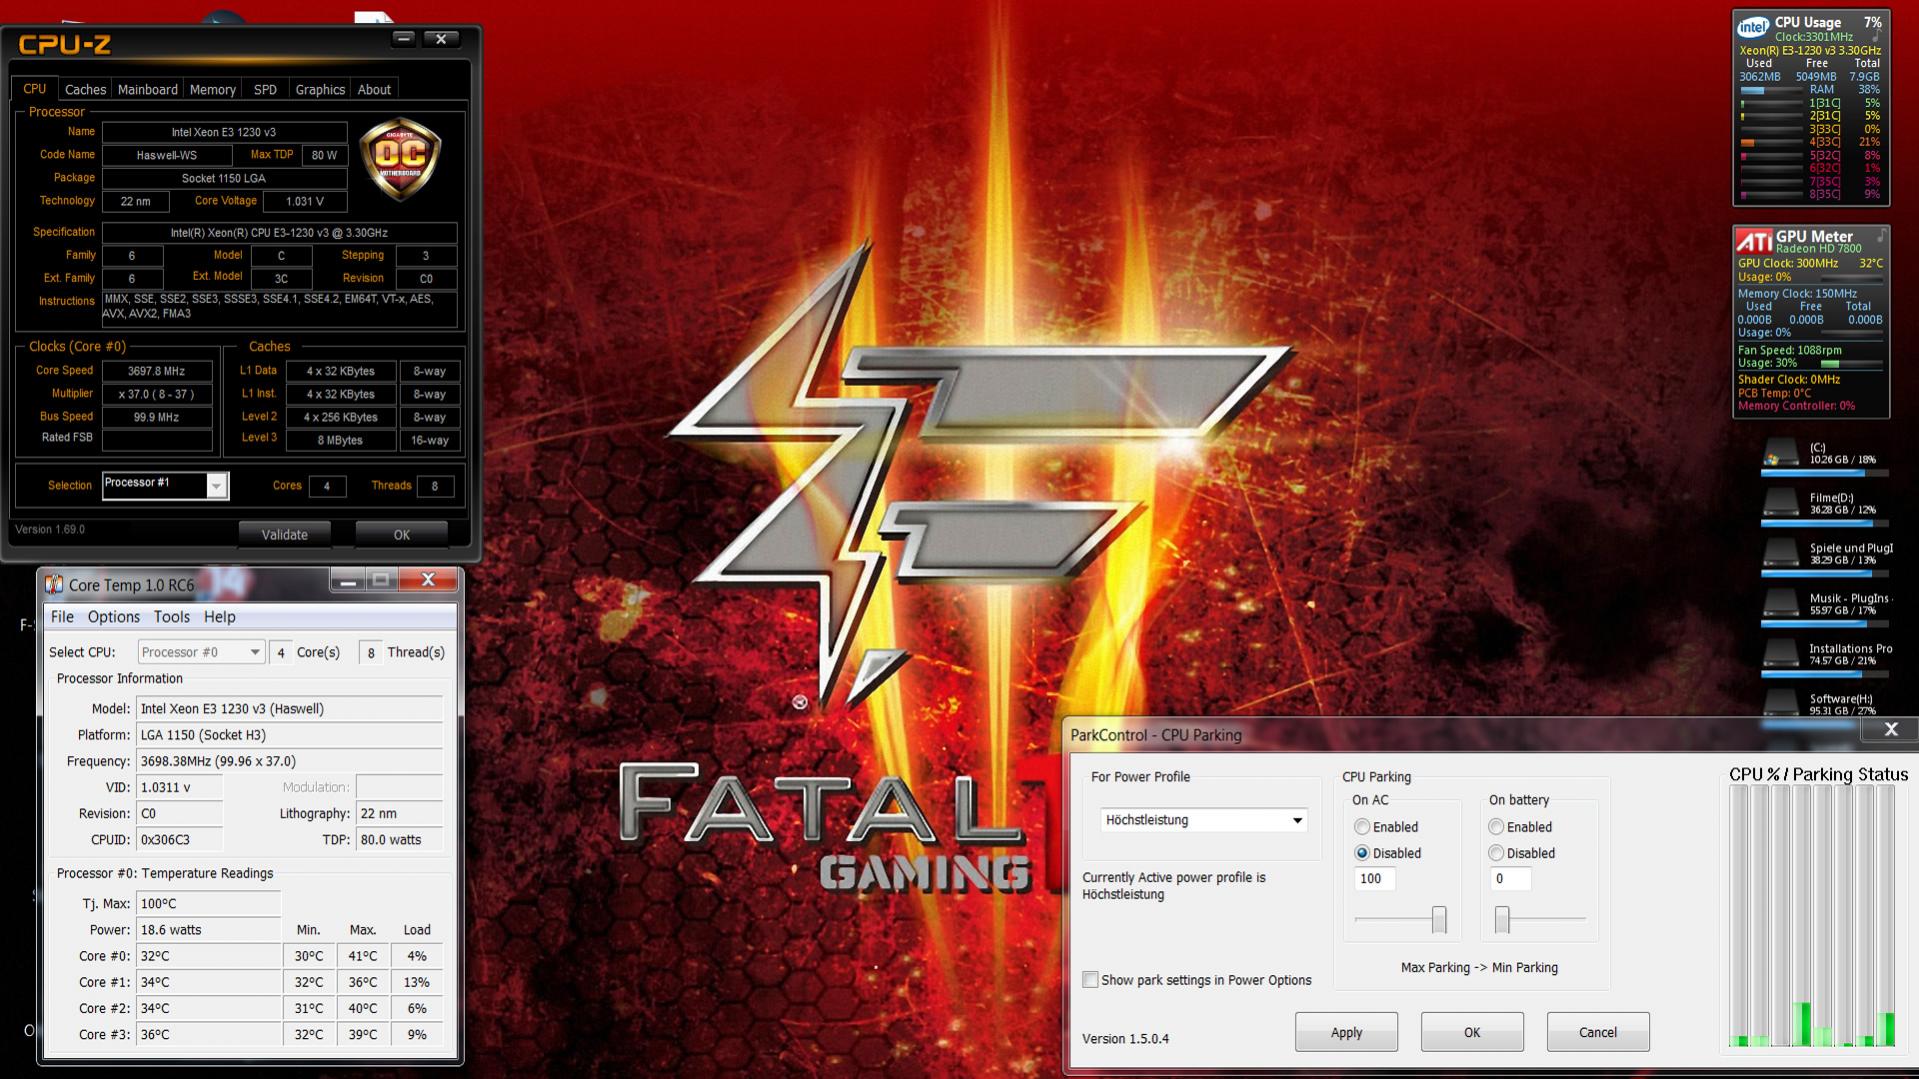The height and width of the screenshot is (1079, 1919).
Task: Click the Fan Speed 1088rpm reading in GPU Meter
Action: (1789, 350)
